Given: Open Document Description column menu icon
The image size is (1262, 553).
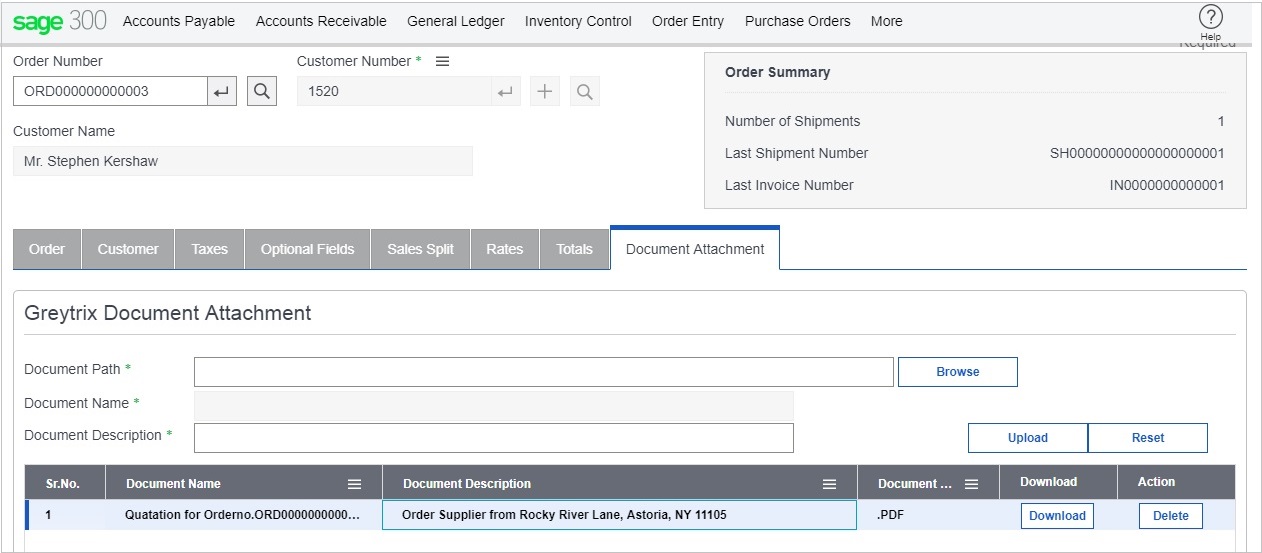Looking at the screenshot, I should pos(829,484).
